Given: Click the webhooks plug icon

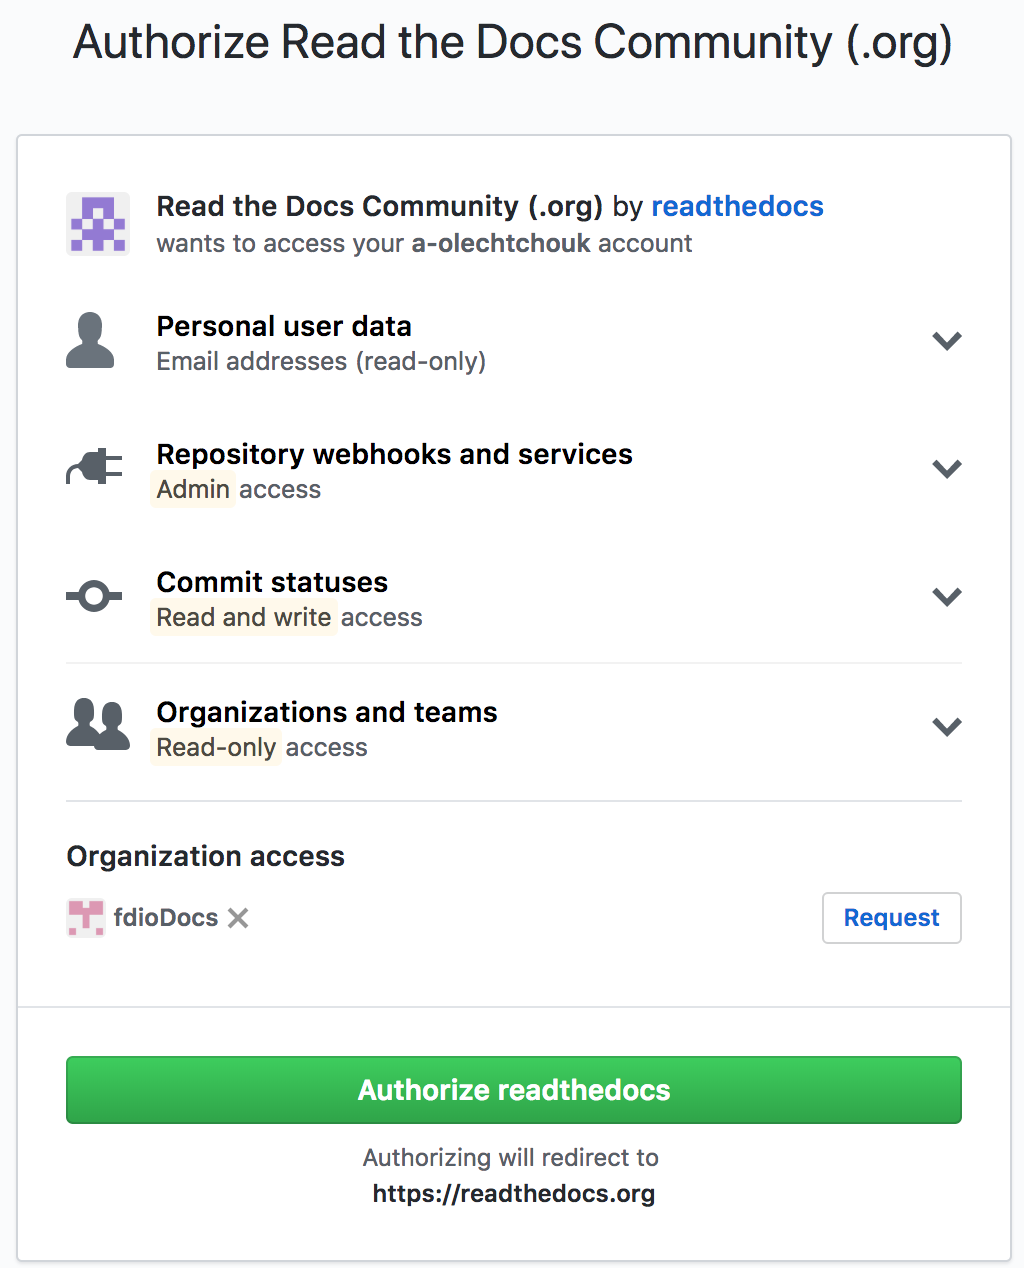Looking at the screenshot, I should tap(94, 468).
